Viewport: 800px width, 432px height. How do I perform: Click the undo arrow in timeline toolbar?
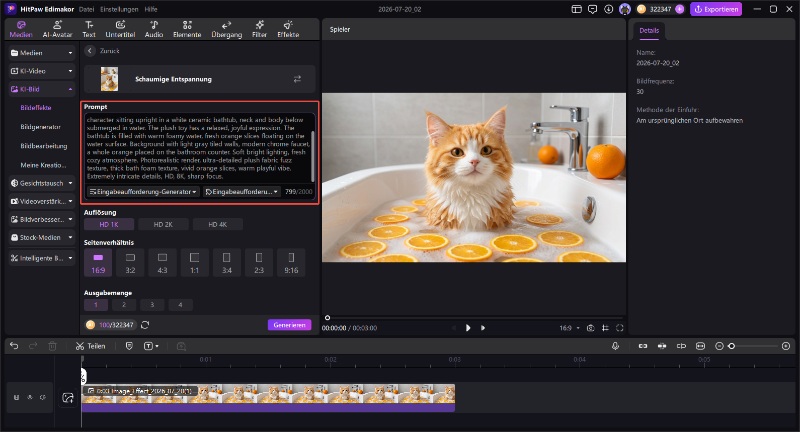pyautogui.click(x=14, y=346)
